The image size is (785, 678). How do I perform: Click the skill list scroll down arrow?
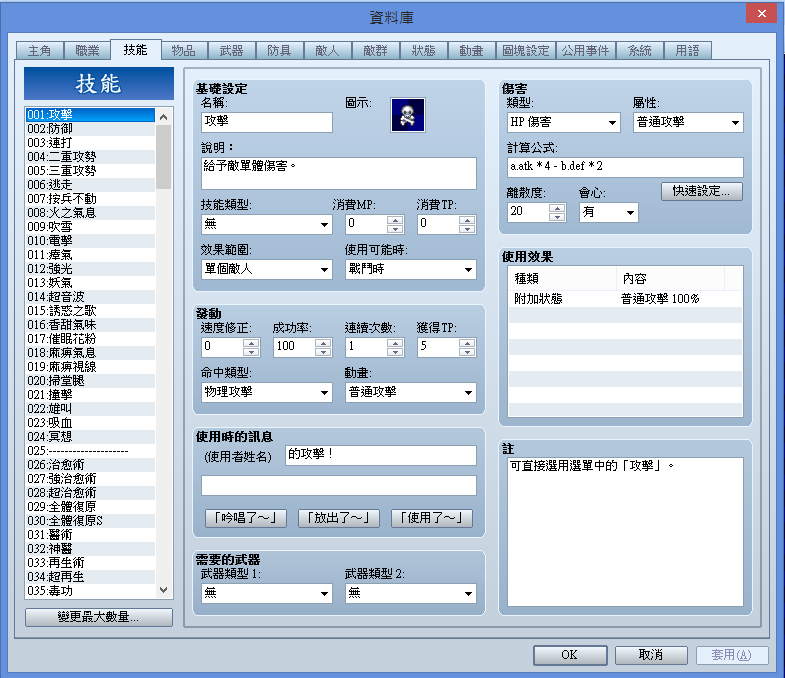(163, 590)
